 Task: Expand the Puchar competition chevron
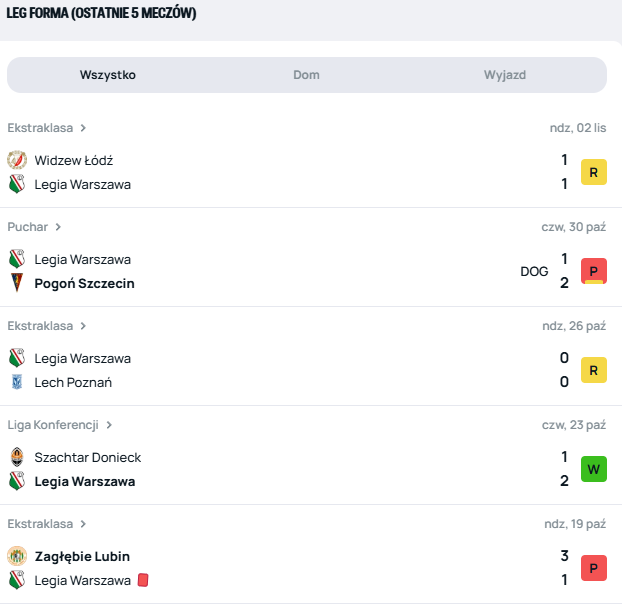[x=58, y=227]
